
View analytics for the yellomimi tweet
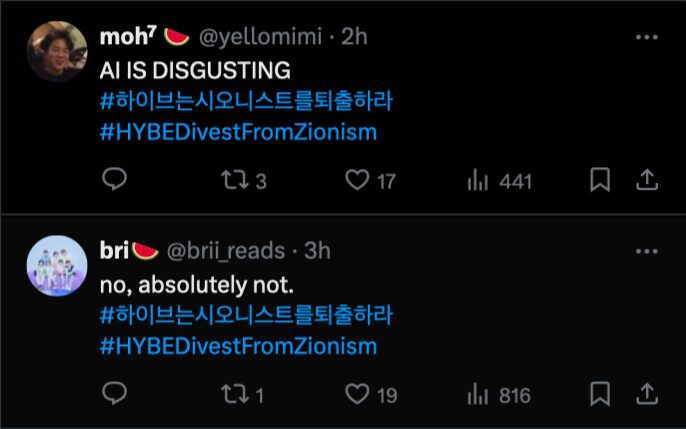pyautogui.click(x=478, y=180)
